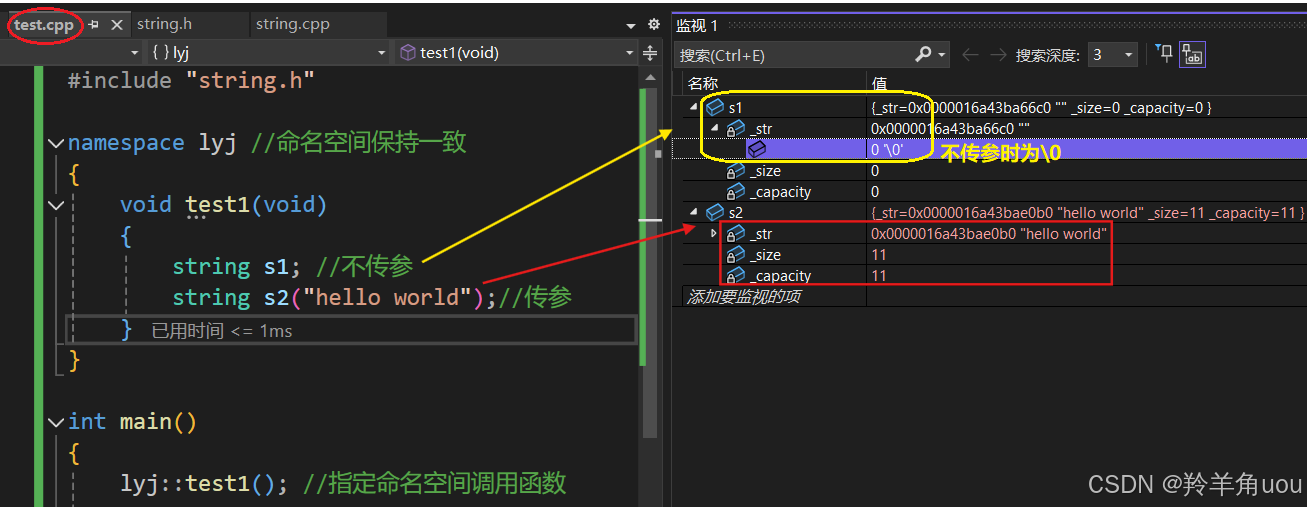This screenshot has height=507, width=1307.
Task: Click the _capacity member icon under s2
Action: coord(736,276)
